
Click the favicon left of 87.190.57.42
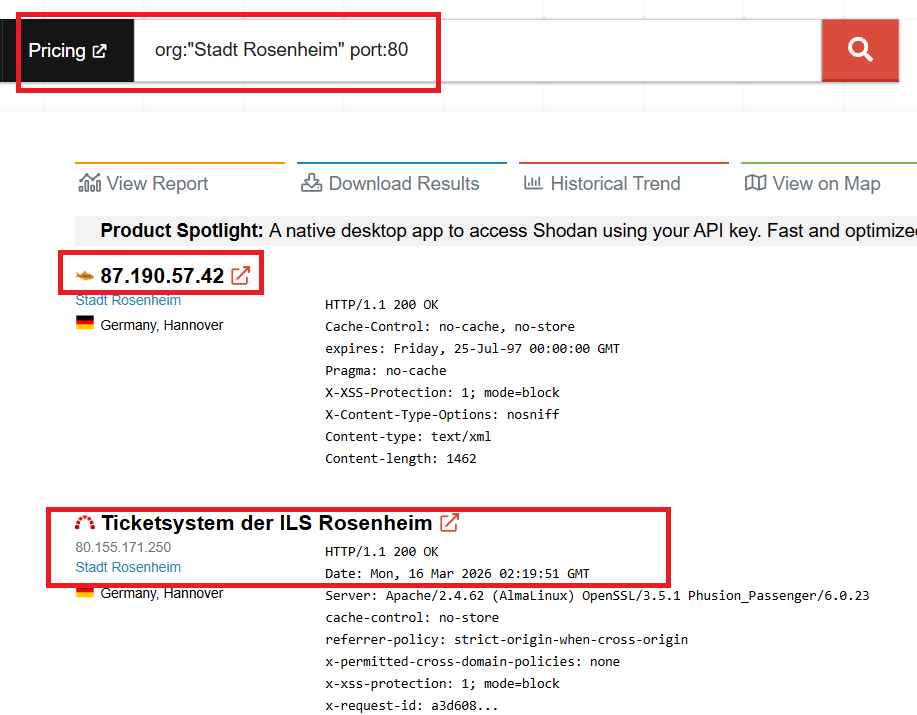coord(85,276)
